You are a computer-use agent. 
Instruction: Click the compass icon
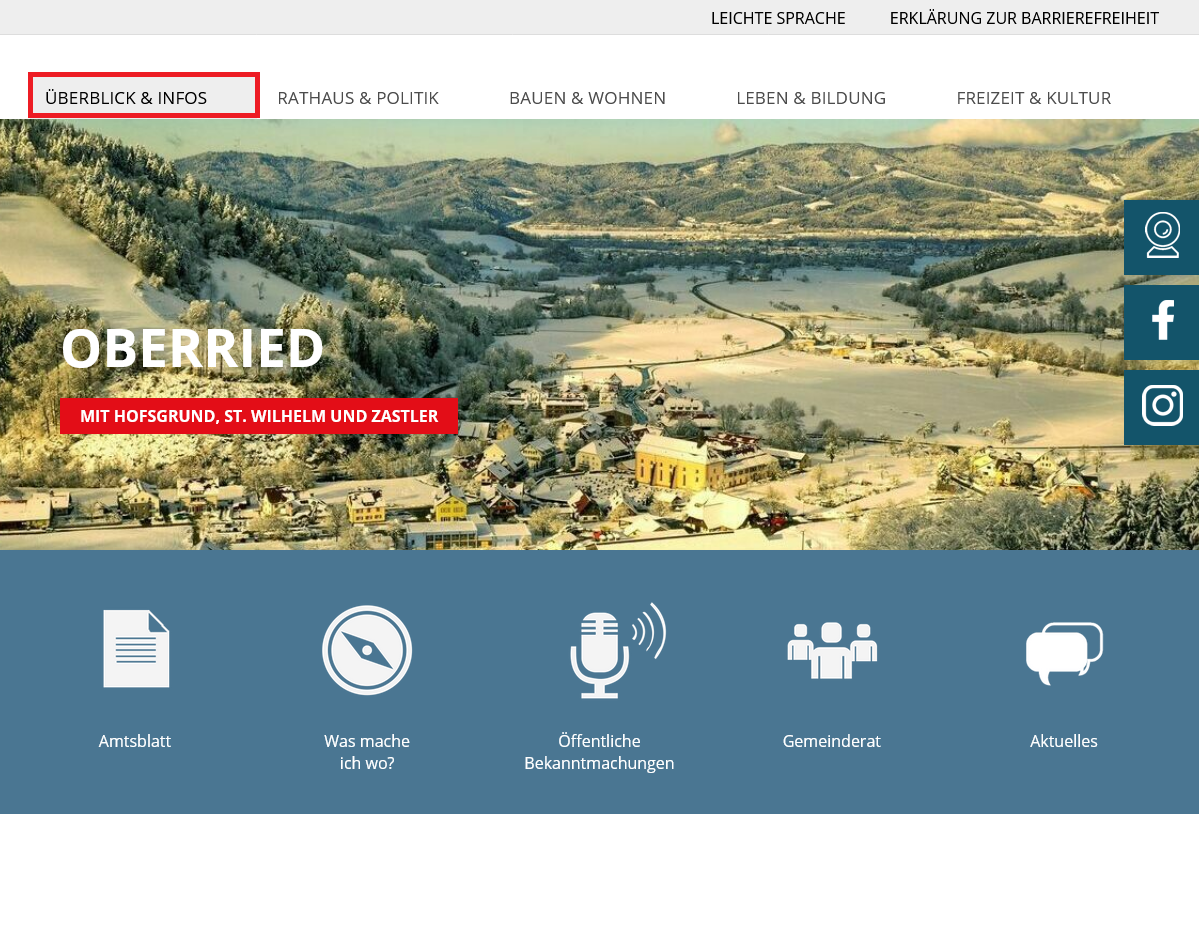pos(367,650)
